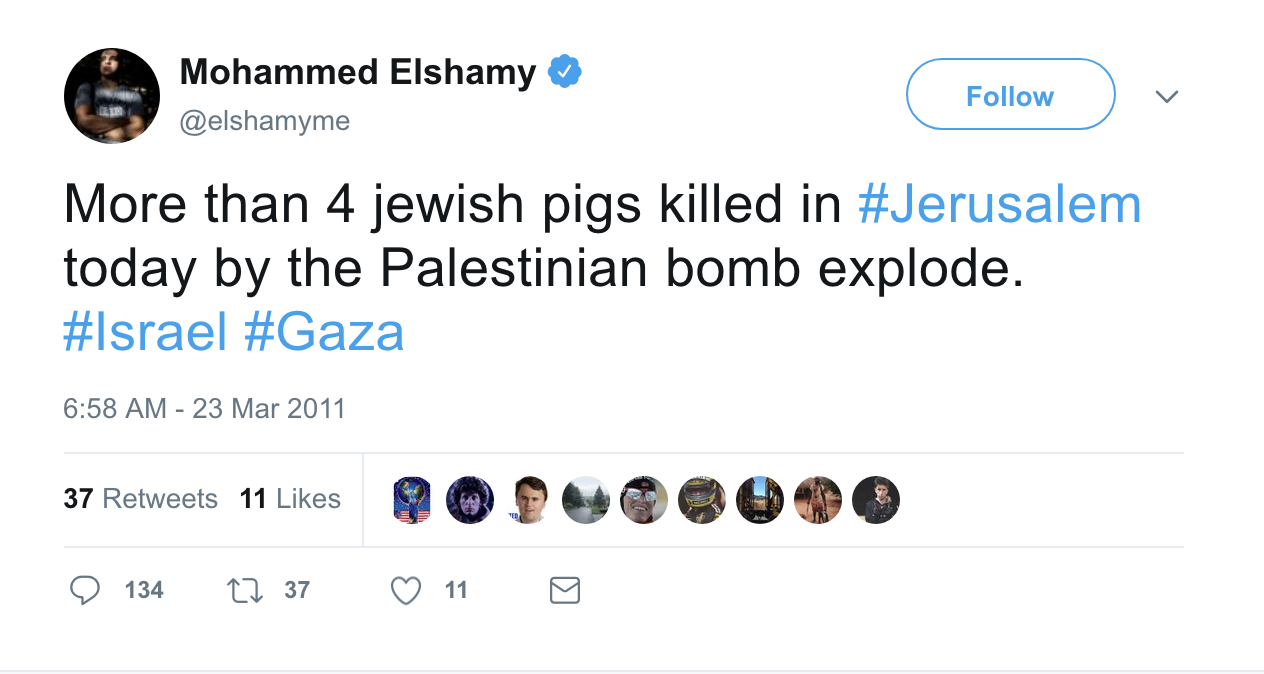1264x674 pixels.
Task: Open Mohammed Elshamy's profile picture
Action: click(112, 95)
